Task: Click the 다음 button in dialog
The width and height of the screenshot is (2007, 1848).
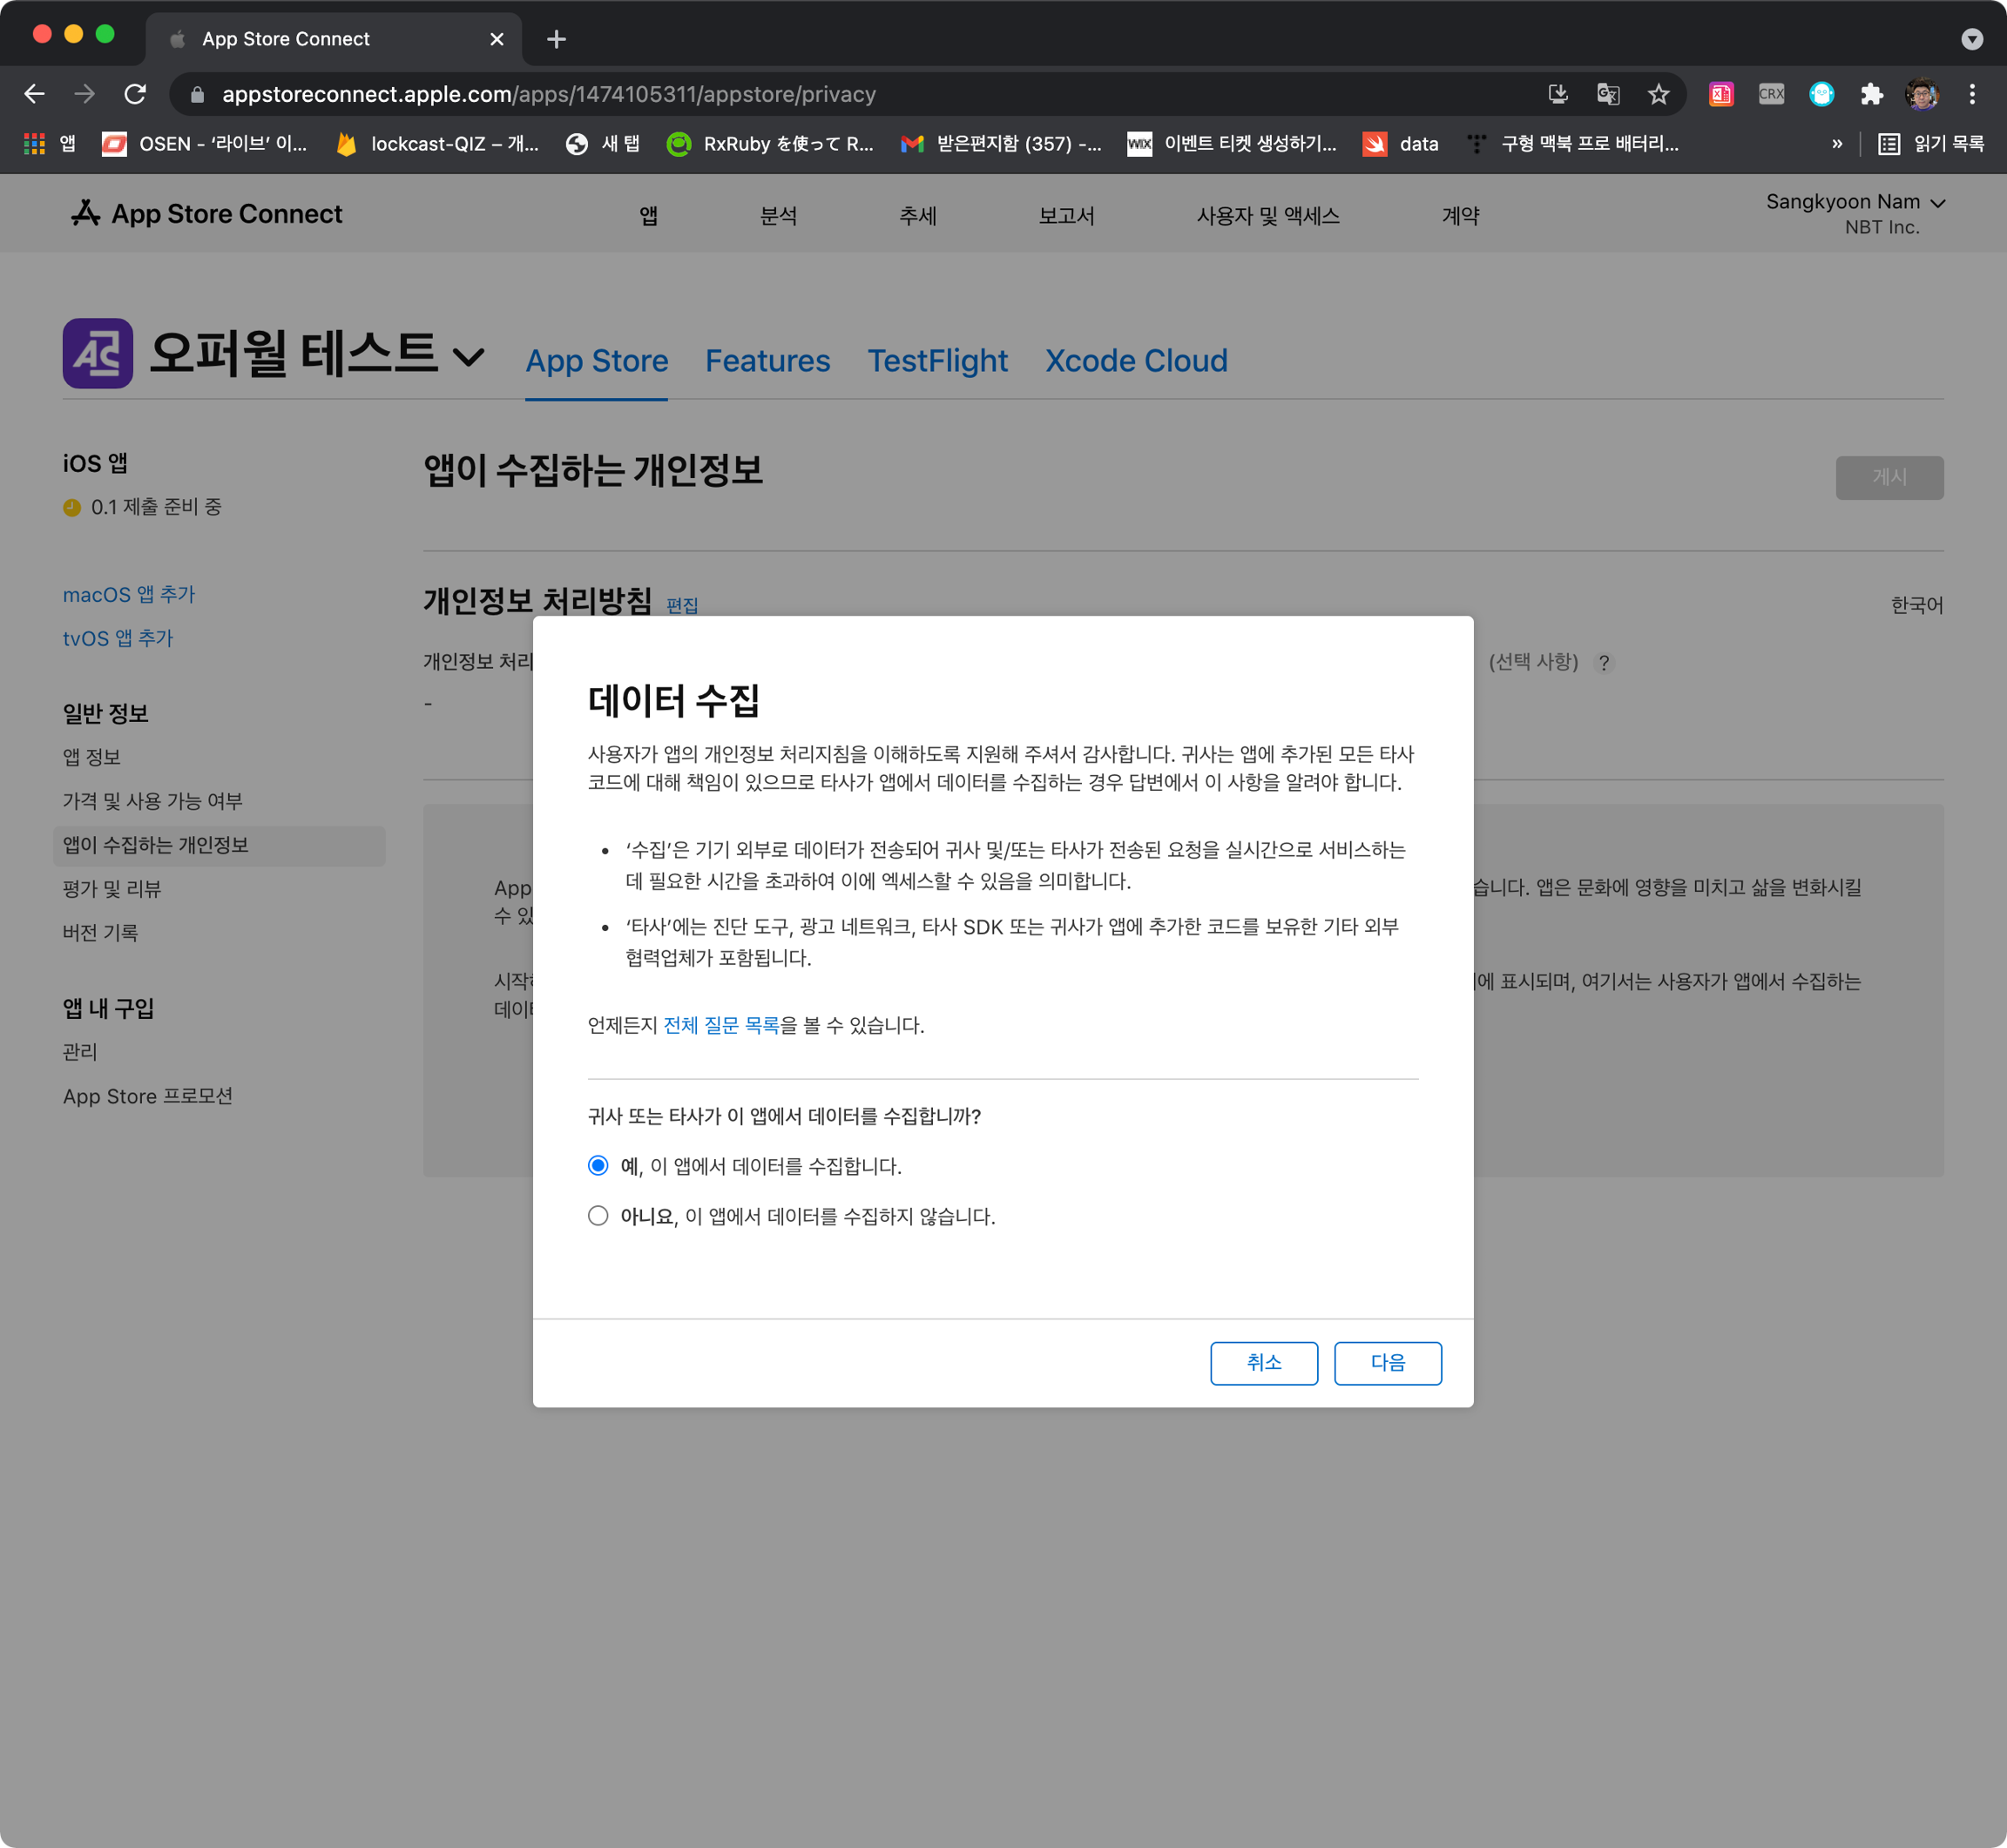Action: click(x=1387, y=1362)
